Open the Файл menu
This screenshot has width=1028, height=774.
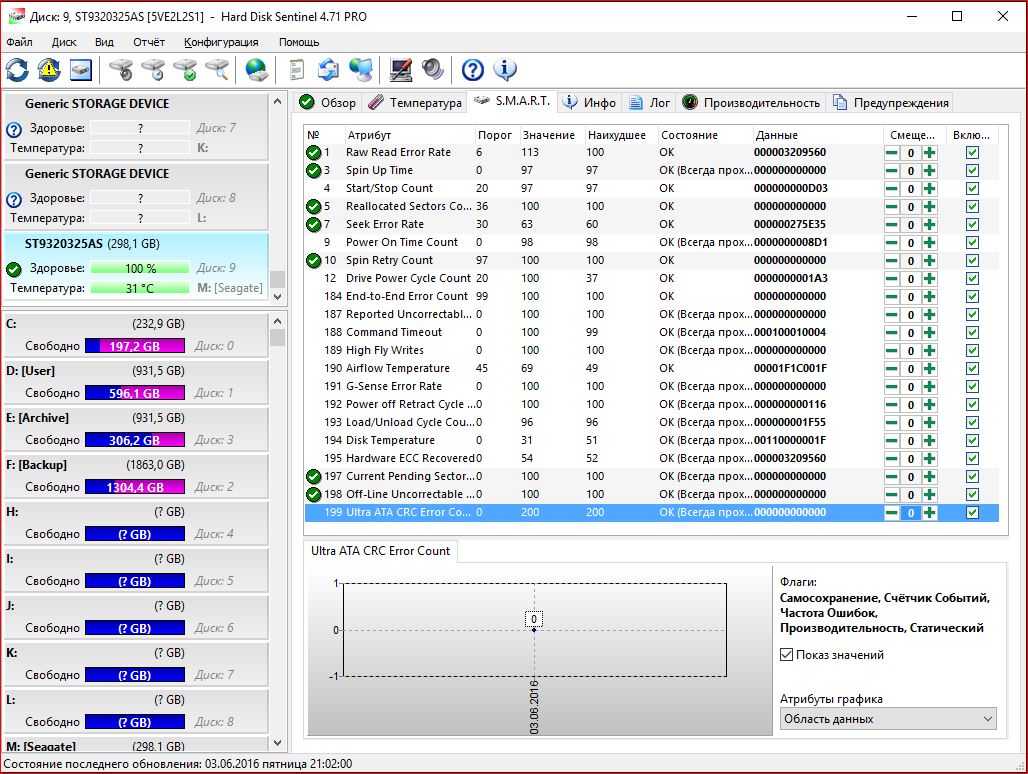[x=19, y=42]
